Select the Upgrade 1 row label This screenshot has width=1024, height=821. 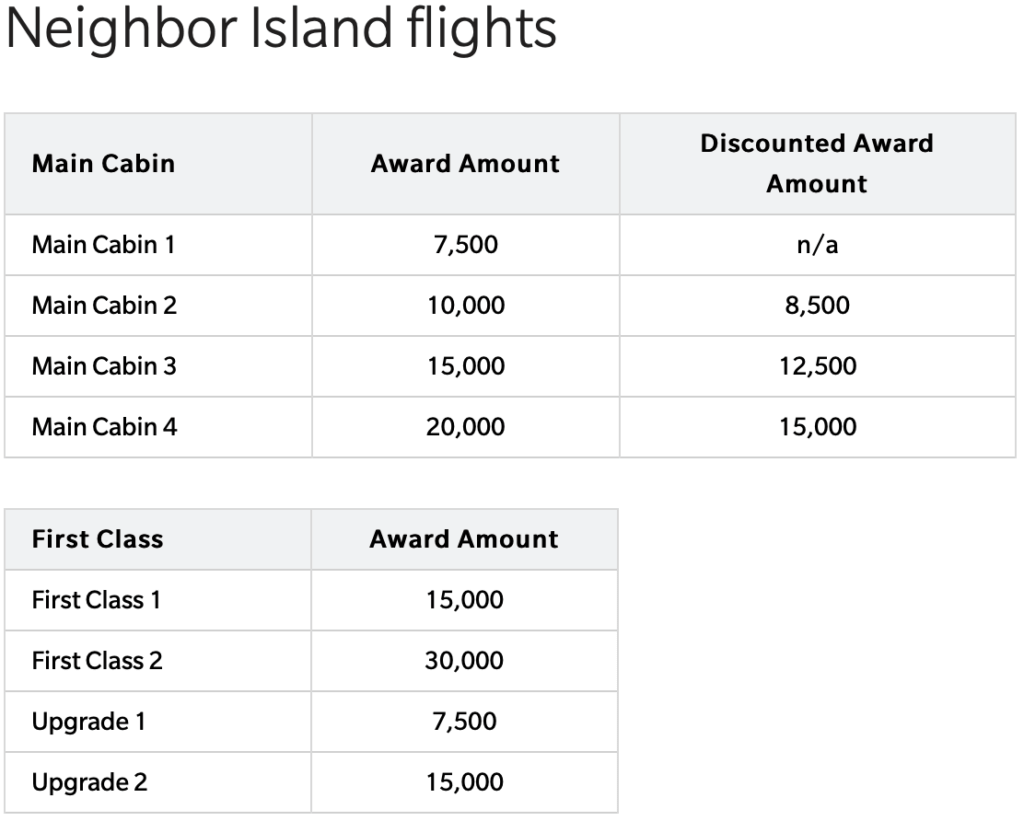pyautogui.click(x=88, y=722)
